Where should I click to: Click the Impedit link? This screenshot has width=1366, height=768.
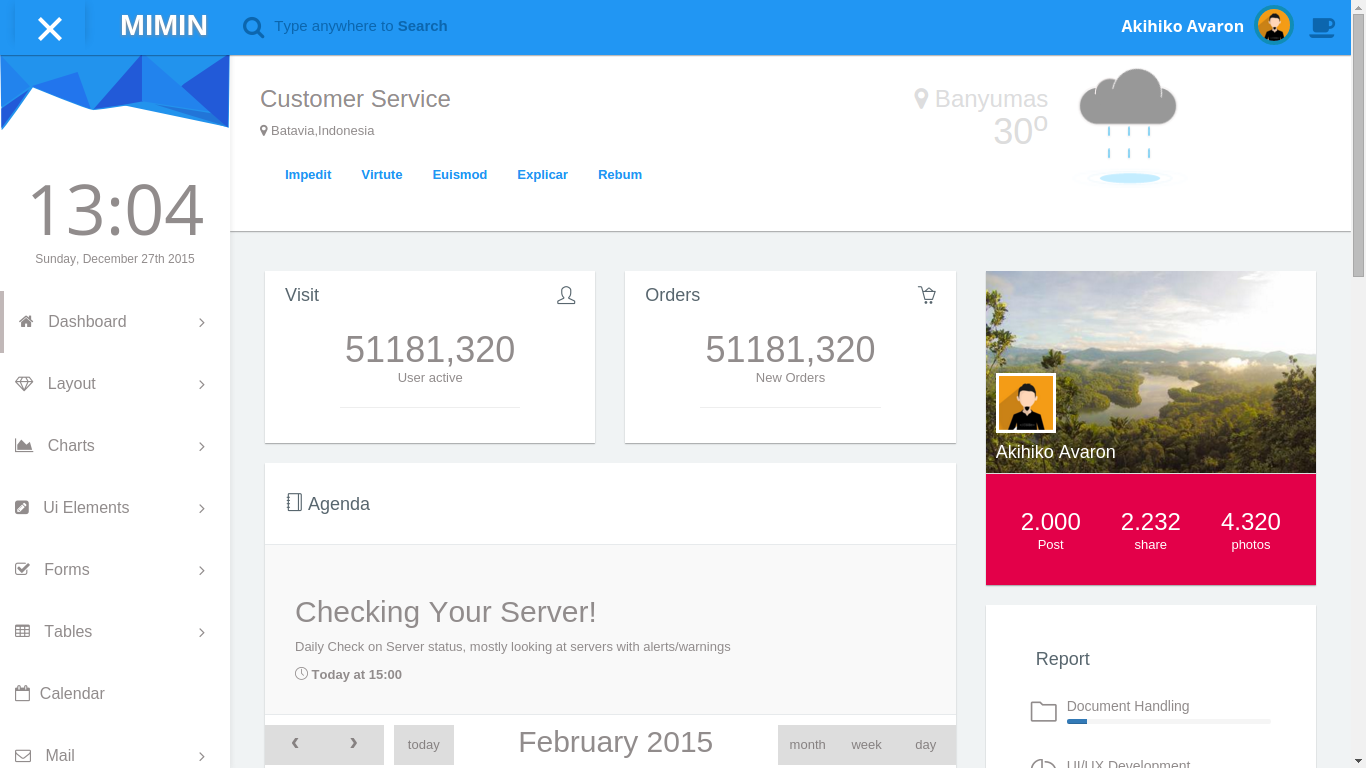point(308,174)
